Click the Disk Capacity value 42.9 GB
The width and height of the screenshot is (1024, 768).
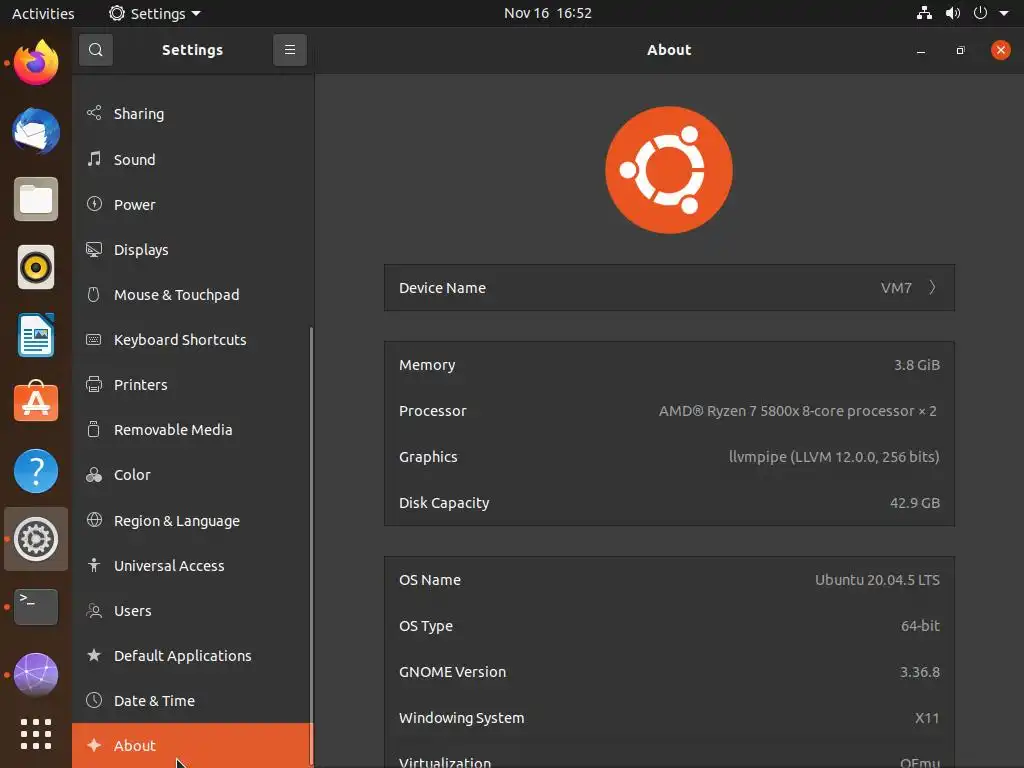coord(915,503)
